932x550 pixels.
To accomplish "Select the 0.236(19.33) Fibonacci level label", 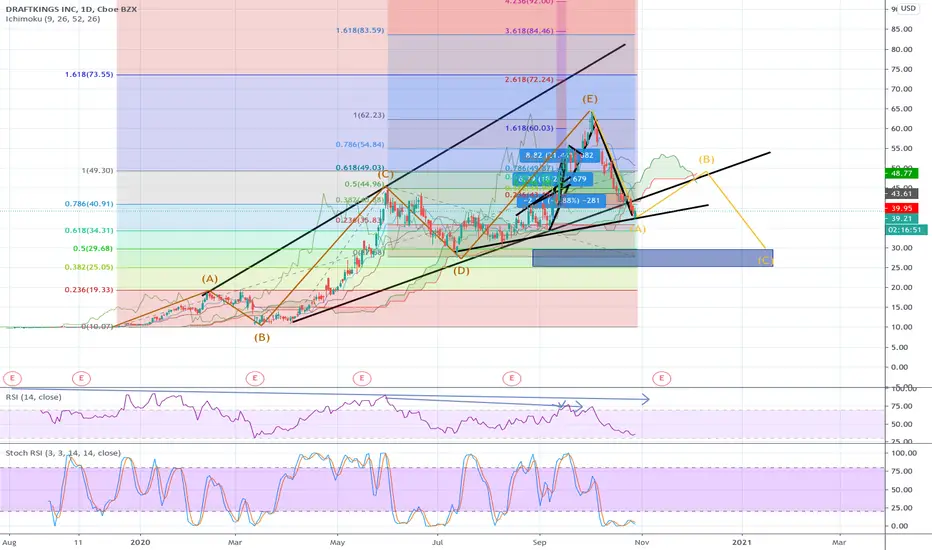I will coord(89,290).
